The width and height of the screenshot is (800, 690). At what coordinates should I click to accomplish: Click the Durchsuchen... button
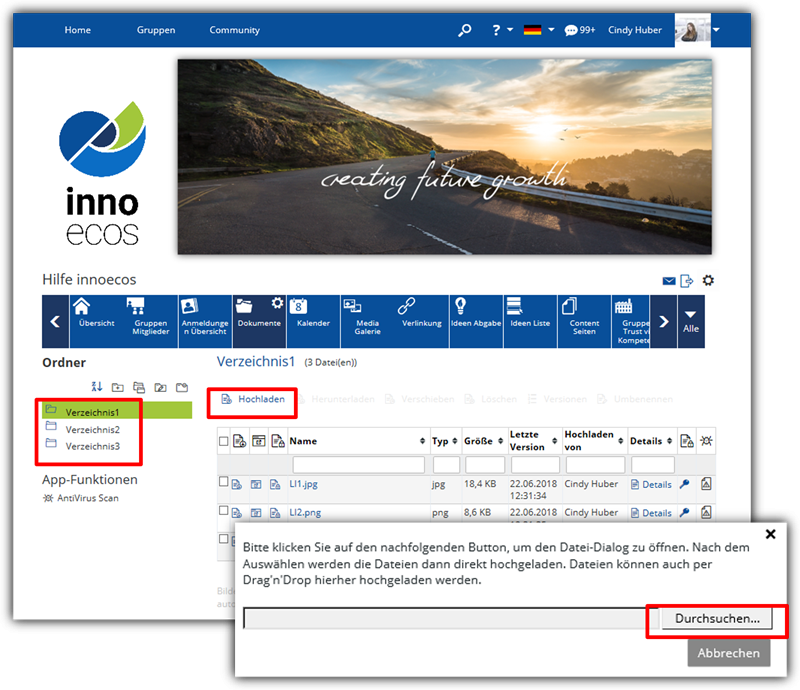coord(717,619)
